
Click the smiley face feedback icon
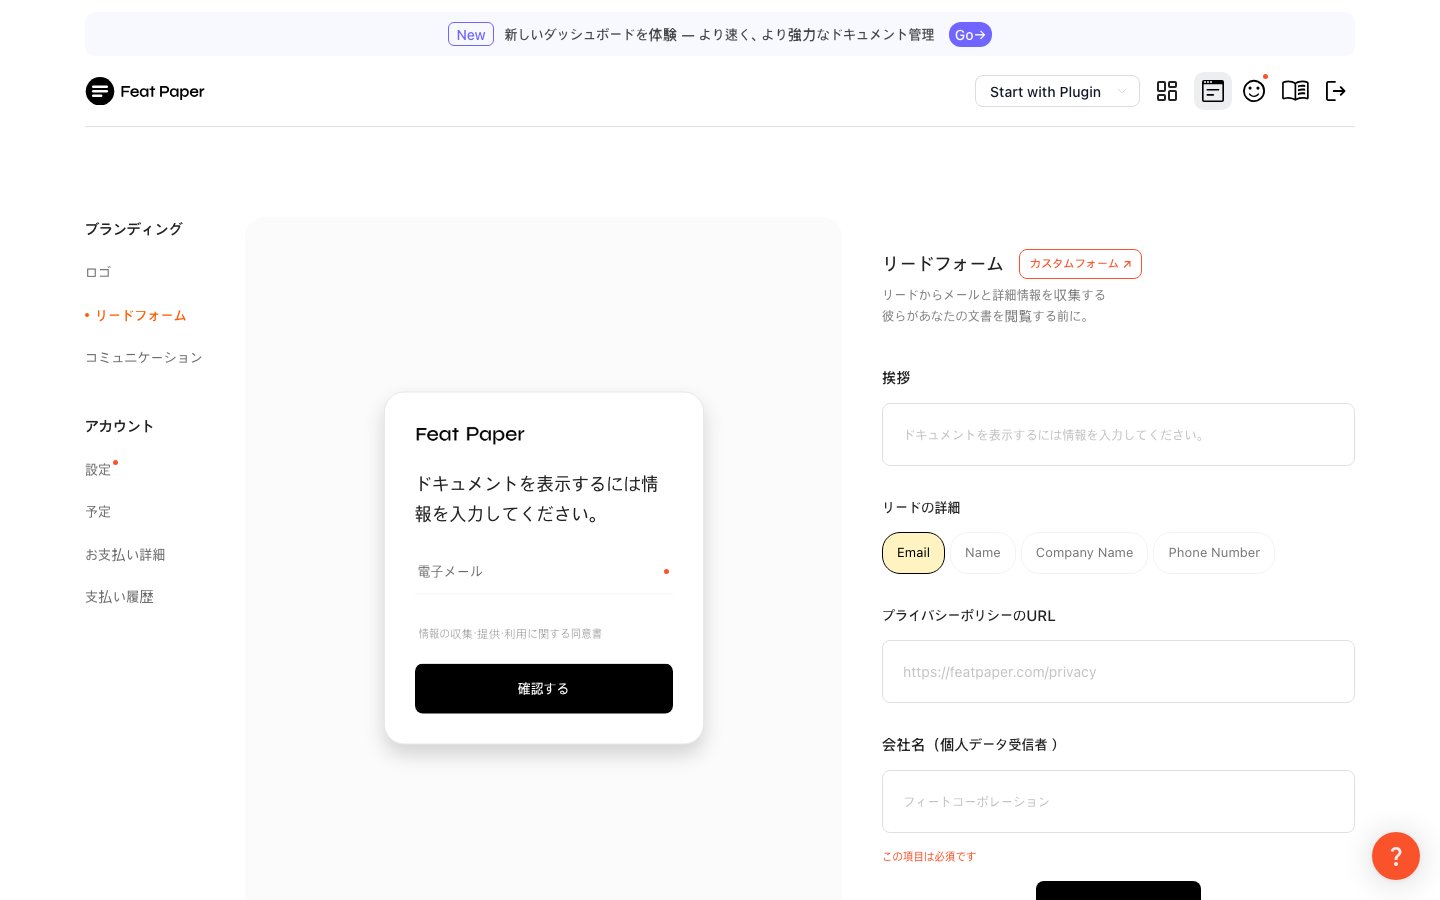click(1254, 91)
